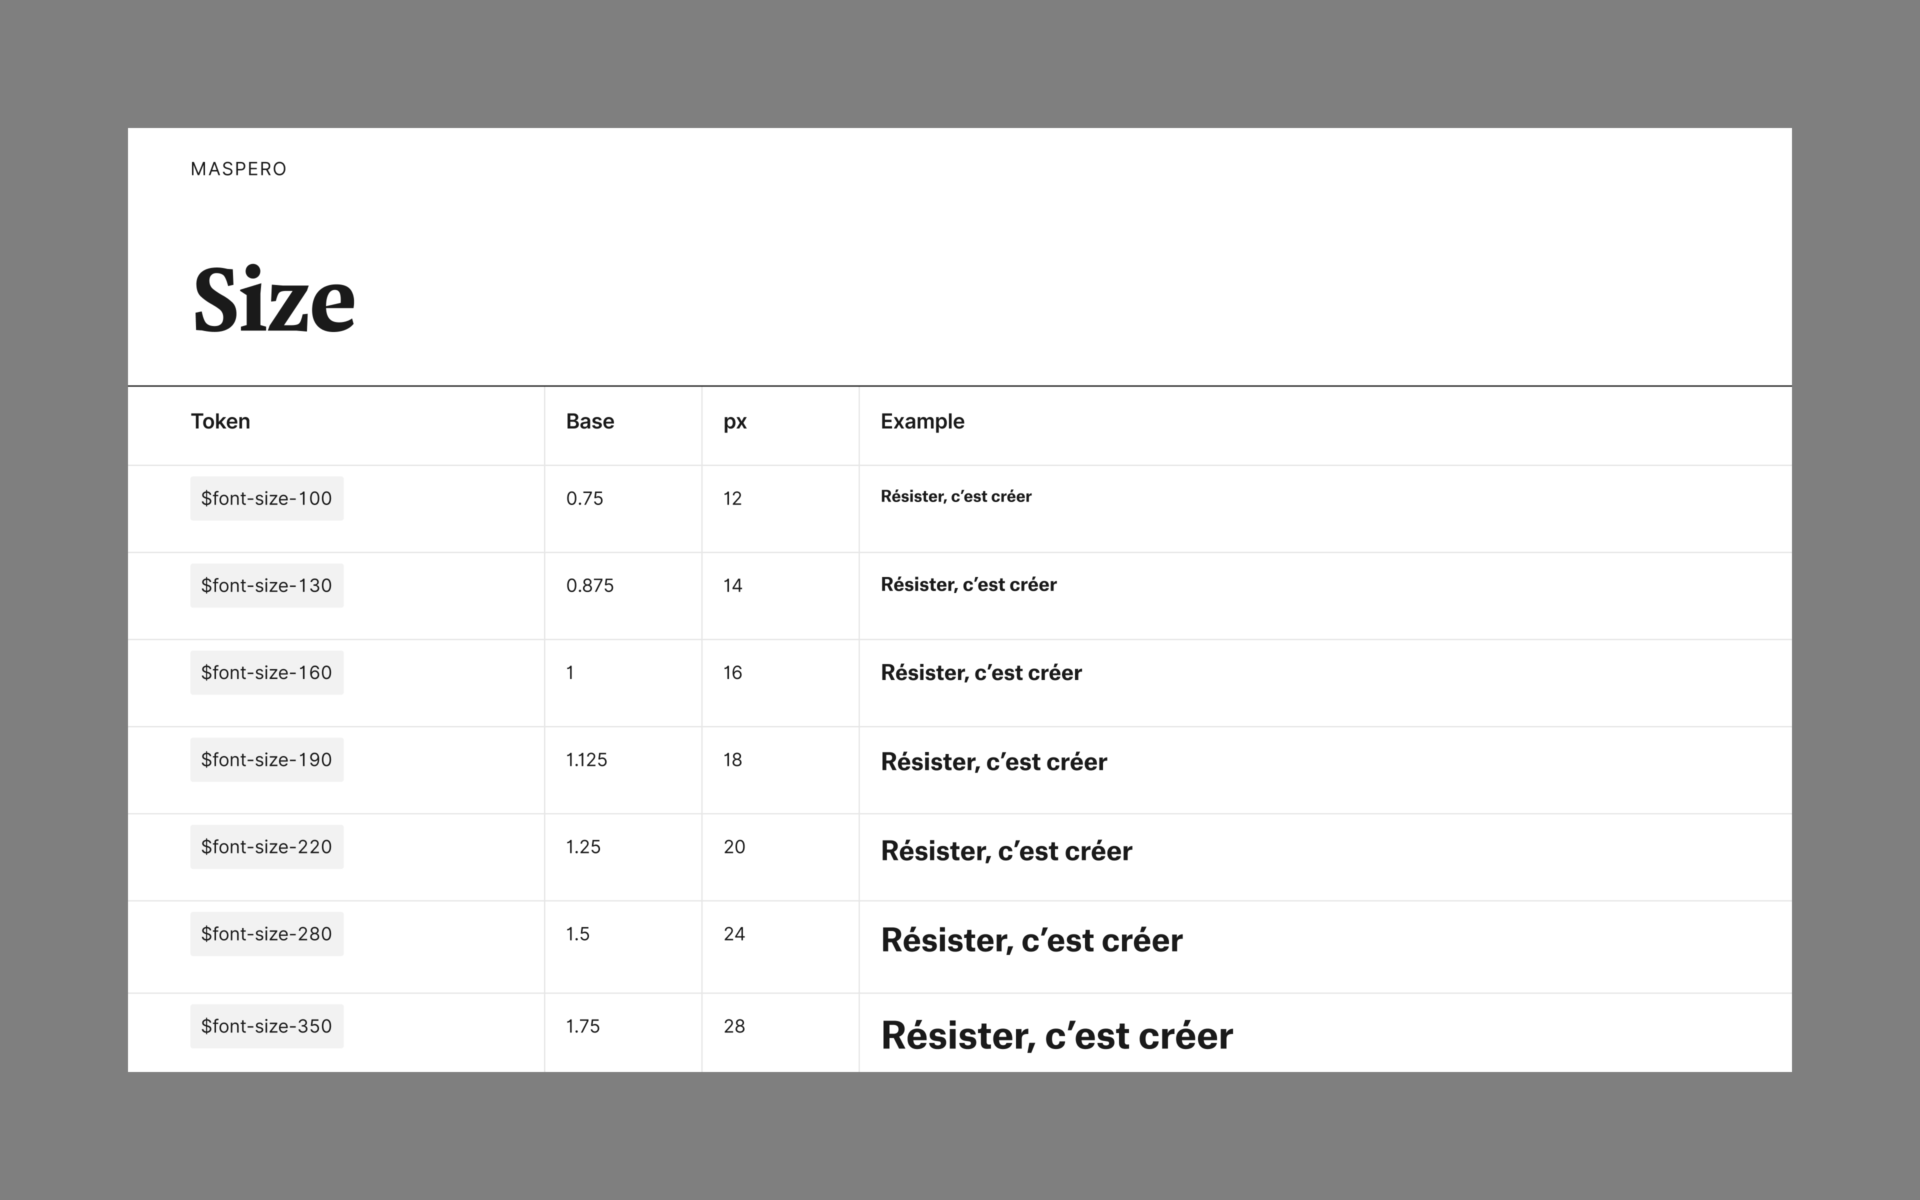This screenshot has height=1200, width=1920.
Task: Click the large Size heading
Action: pos(273,299)
